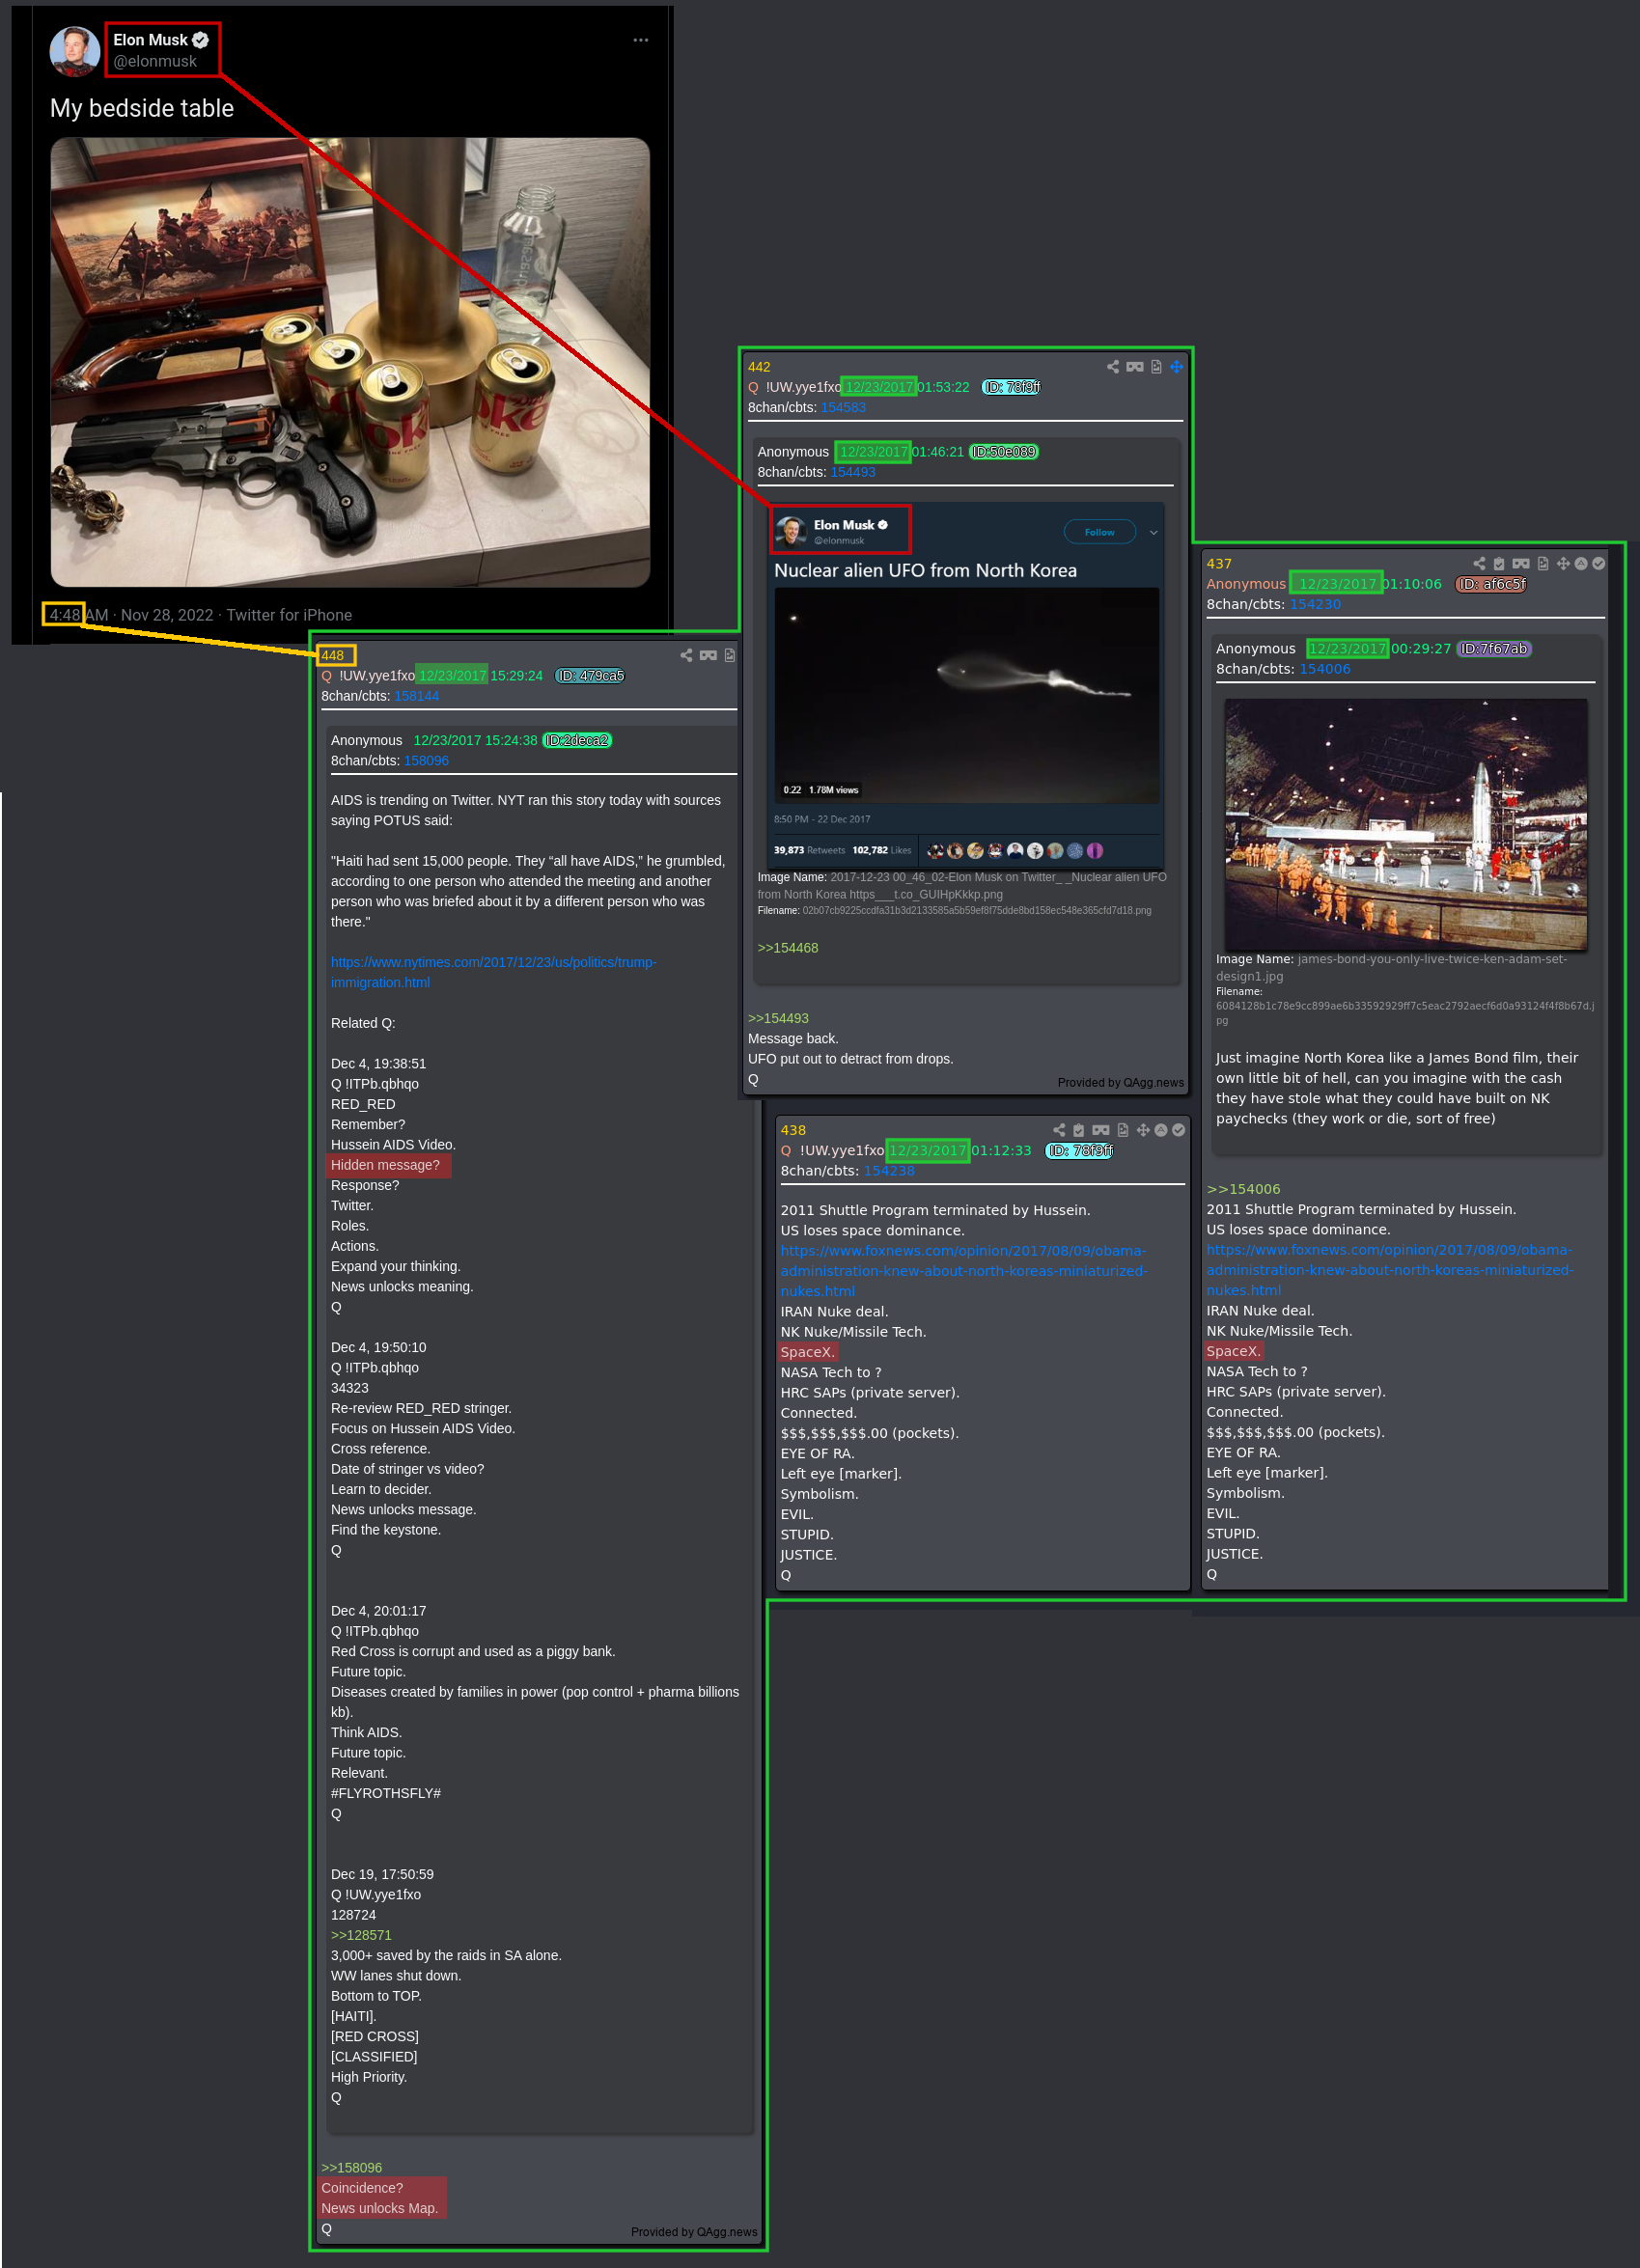This screenshot has height=2268, width=1640.
Task: Click the ID: 78f9ff badge on post 438
Action: click(x=1080, y=1151)
